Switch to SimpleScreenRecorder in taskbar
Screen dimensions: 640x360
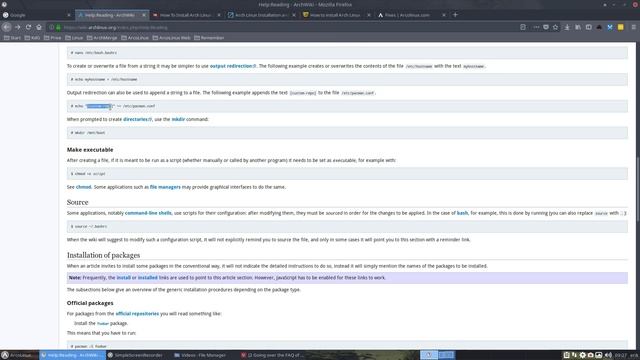click(135, 355)
